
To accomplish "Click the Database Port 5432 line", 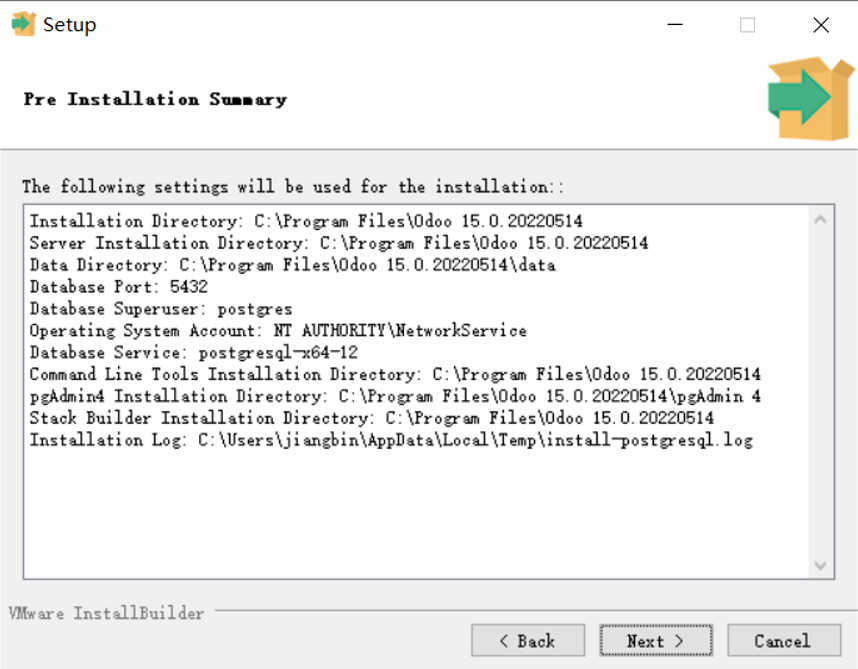I will (x=119, y=287).
